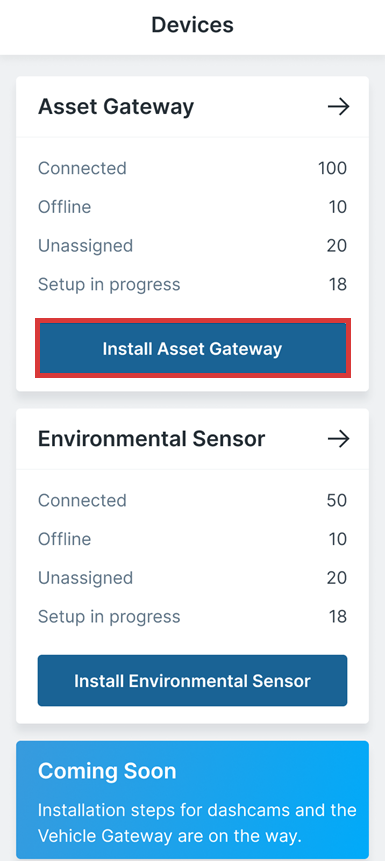View Environmental Sensor Connected row
The width and height of the screenshot is (385, 861).
(x=192, y=500)
